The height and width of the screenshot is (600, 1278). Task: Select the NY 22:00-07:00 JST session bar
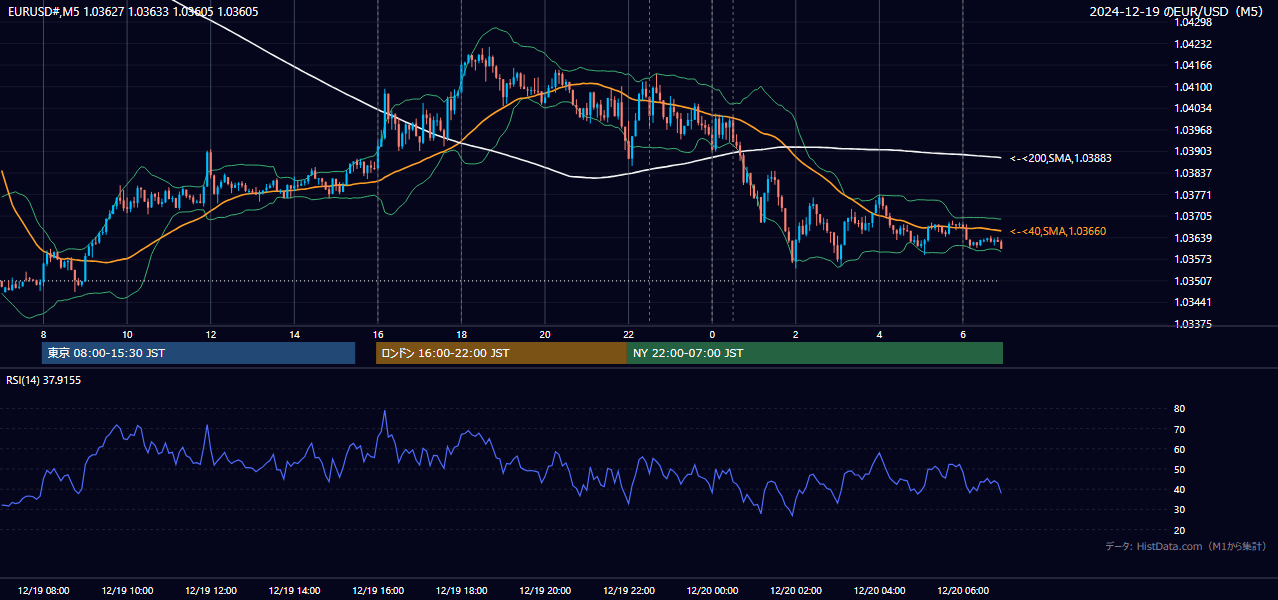(815, 353)
